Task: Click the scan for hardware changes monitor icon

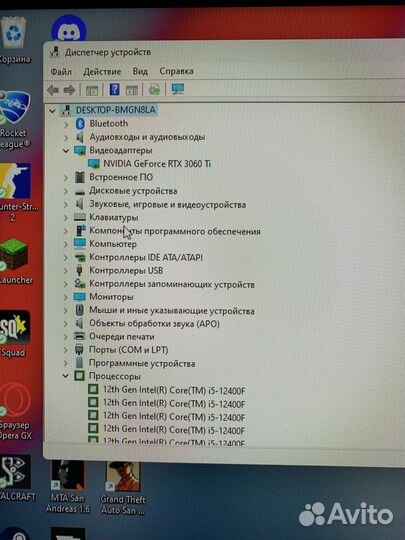Action: pos(178,89)
